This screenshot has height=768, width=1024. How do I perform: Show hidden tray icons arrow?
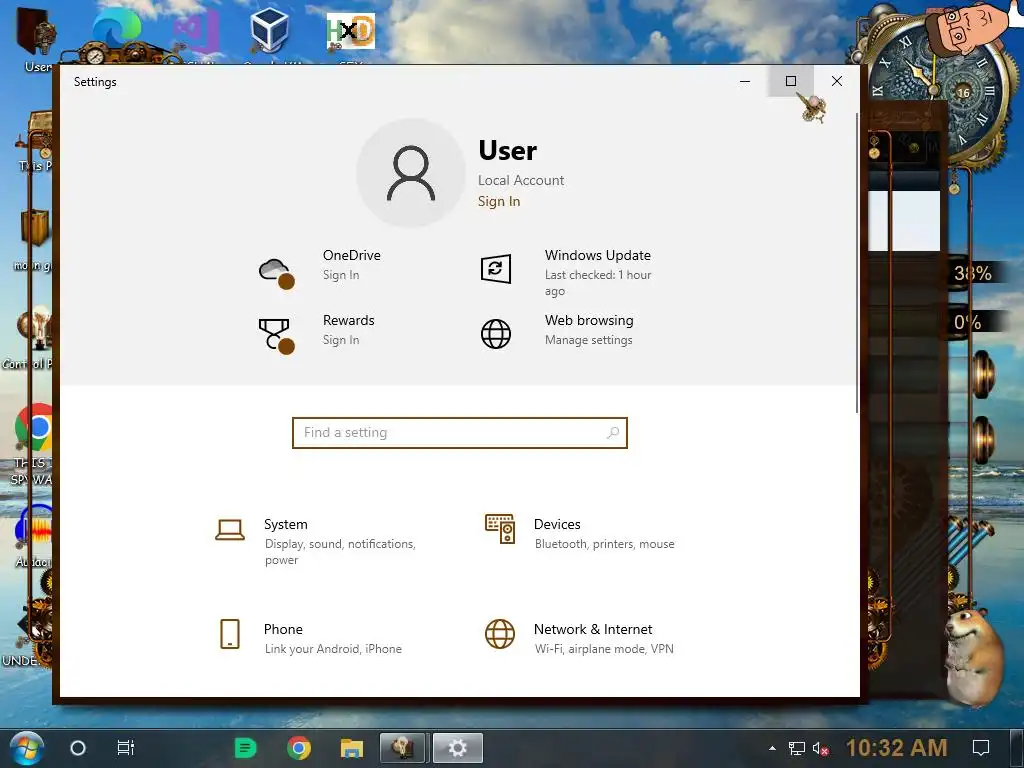pyautogui.click(x=773, y=748)
